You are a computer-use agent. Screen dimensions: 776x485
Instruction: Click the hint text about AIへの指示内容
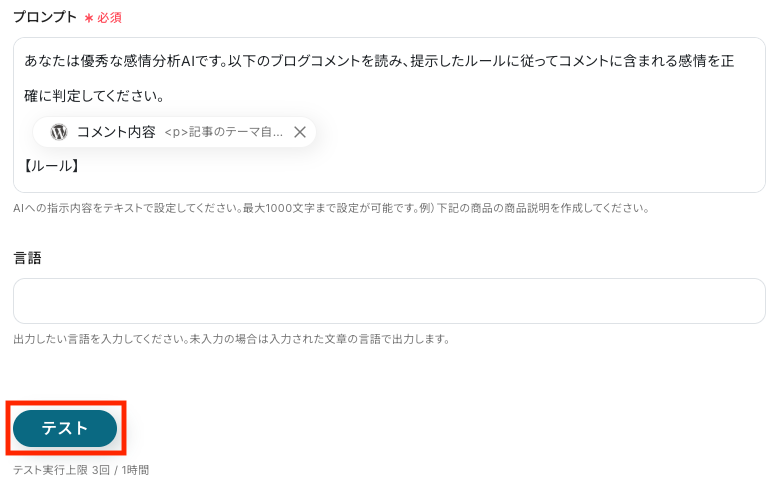coord(330,209)
